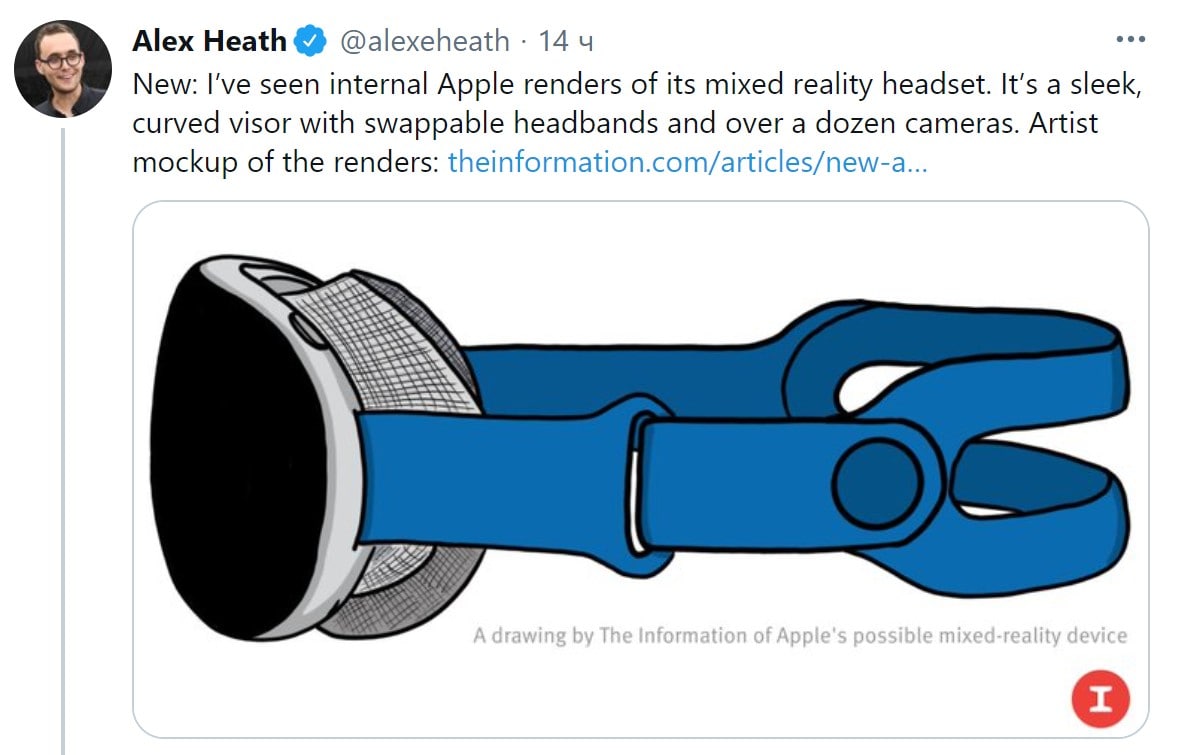Open the Alex Heath display name
1178x755 pixels.
point(210,41)
